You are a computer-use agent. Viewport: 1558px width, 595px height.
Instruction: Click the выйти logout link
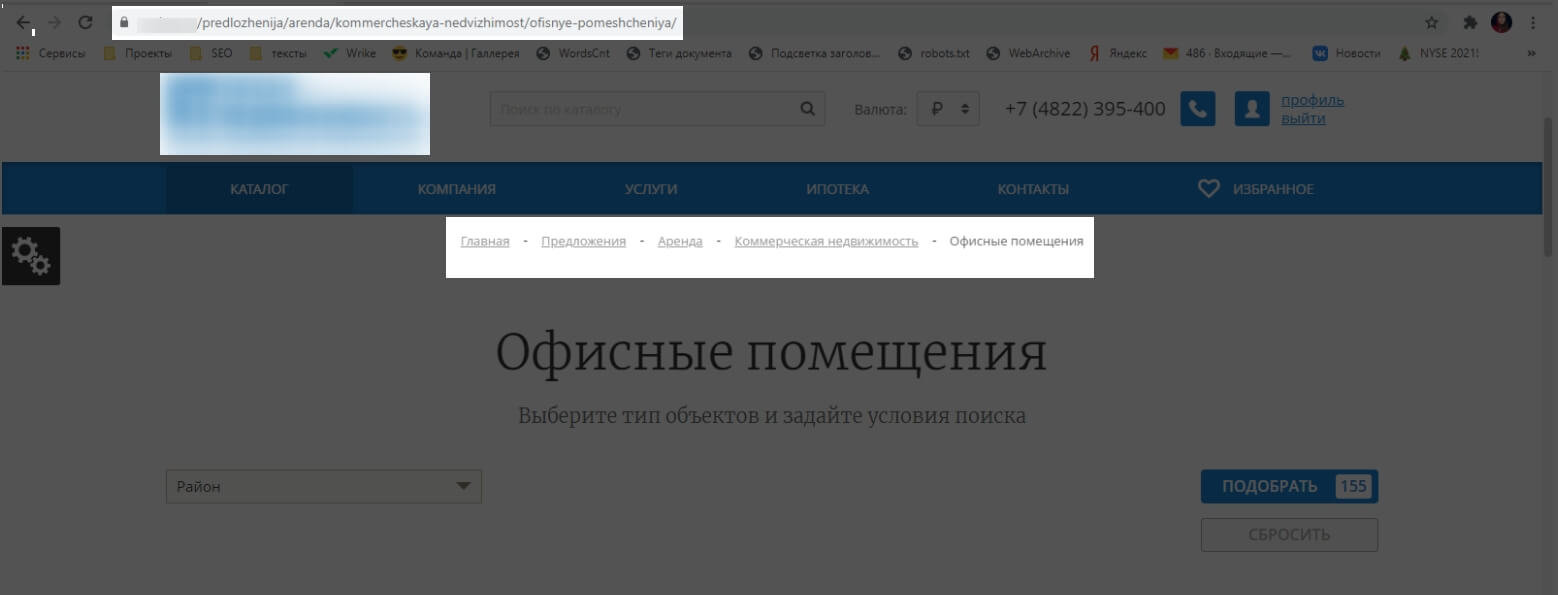coord(1303,118)
